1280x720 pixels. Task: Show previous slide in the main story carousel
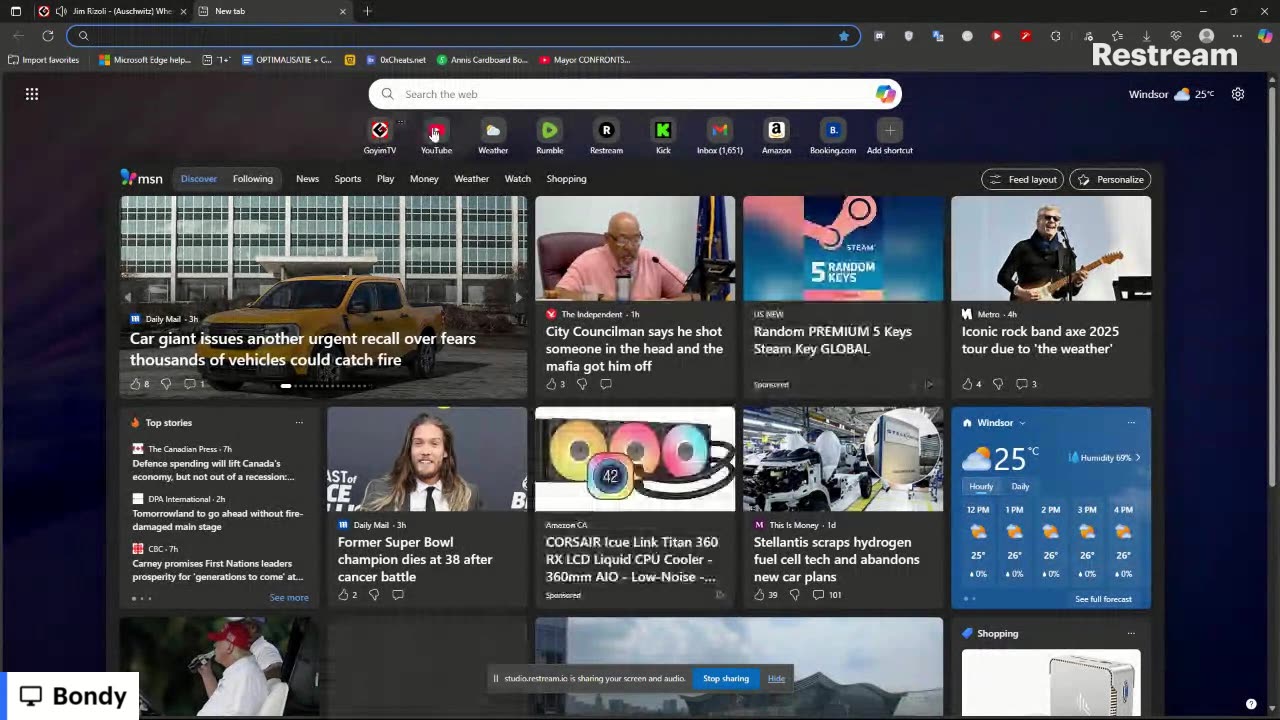(x=128, y=297)
